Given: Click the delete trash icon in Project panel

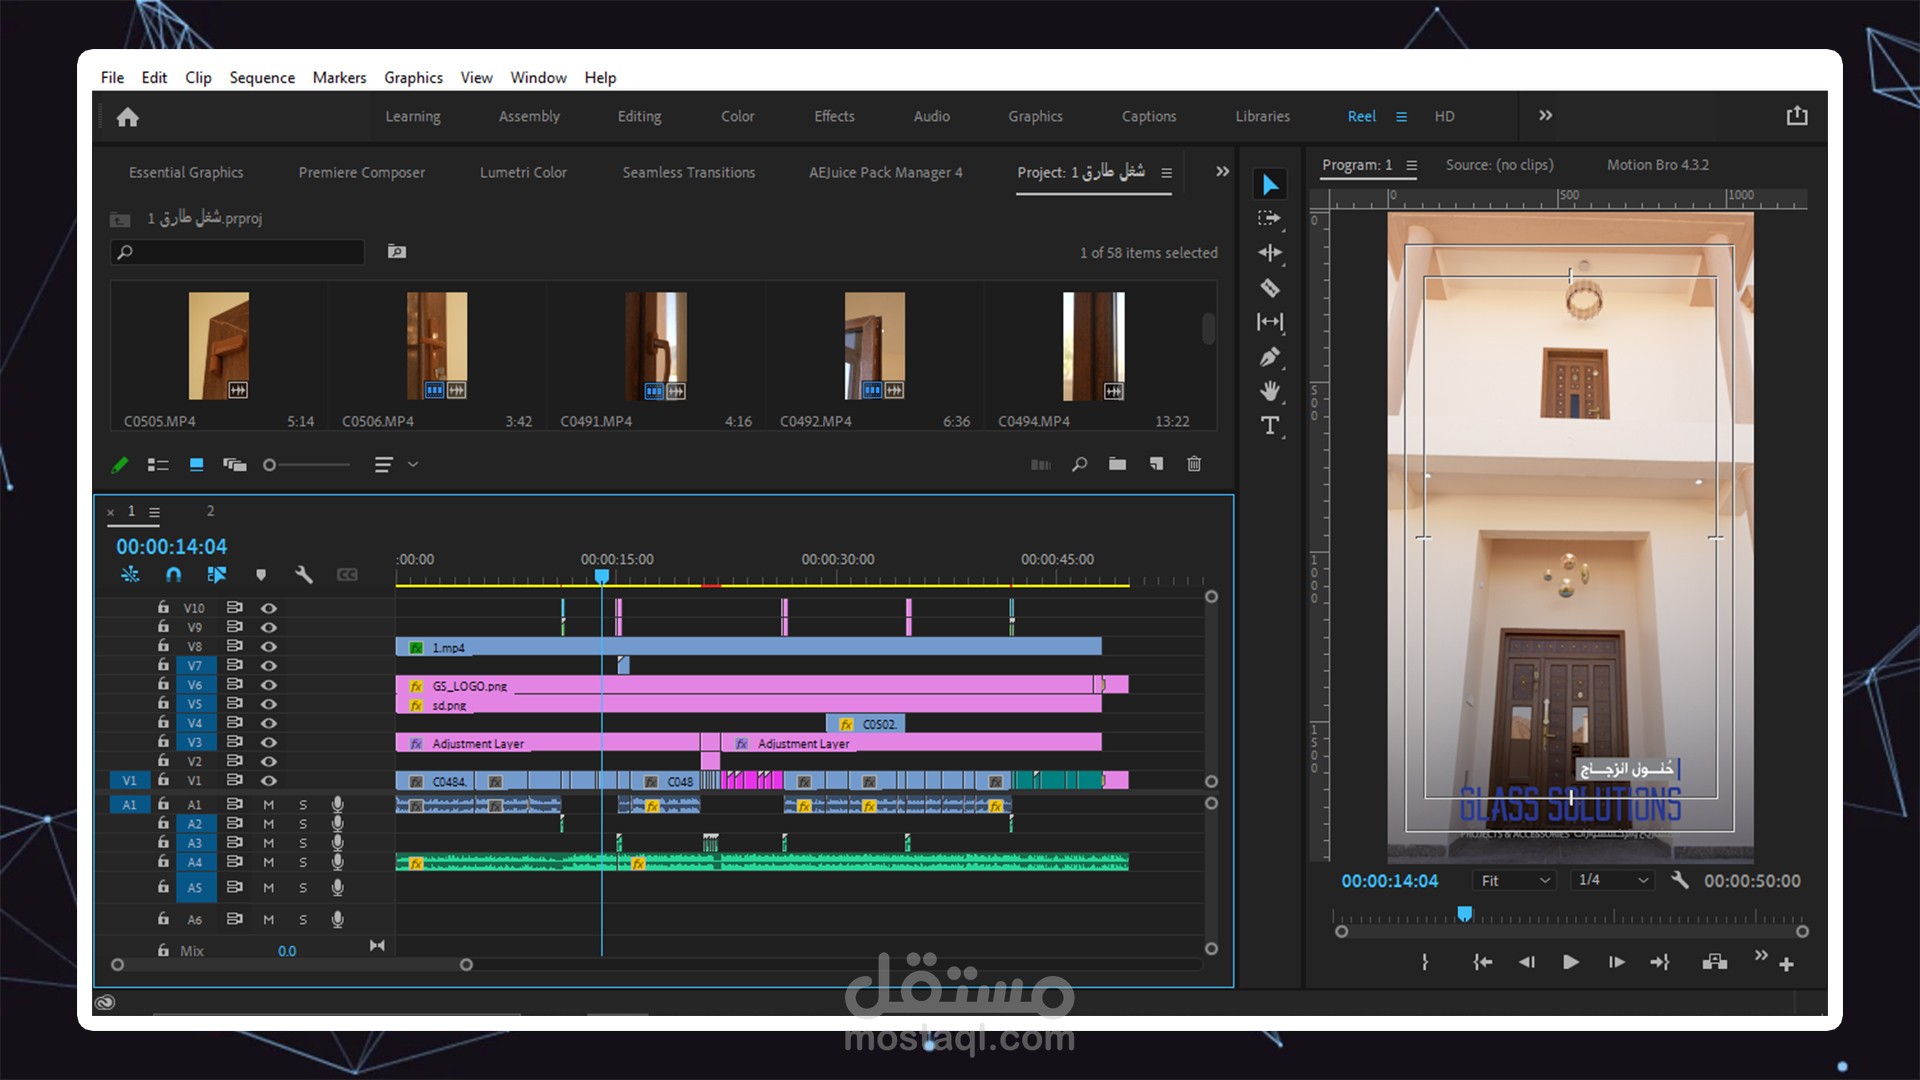Looking at the screenshot, I should coord(1194,464).
